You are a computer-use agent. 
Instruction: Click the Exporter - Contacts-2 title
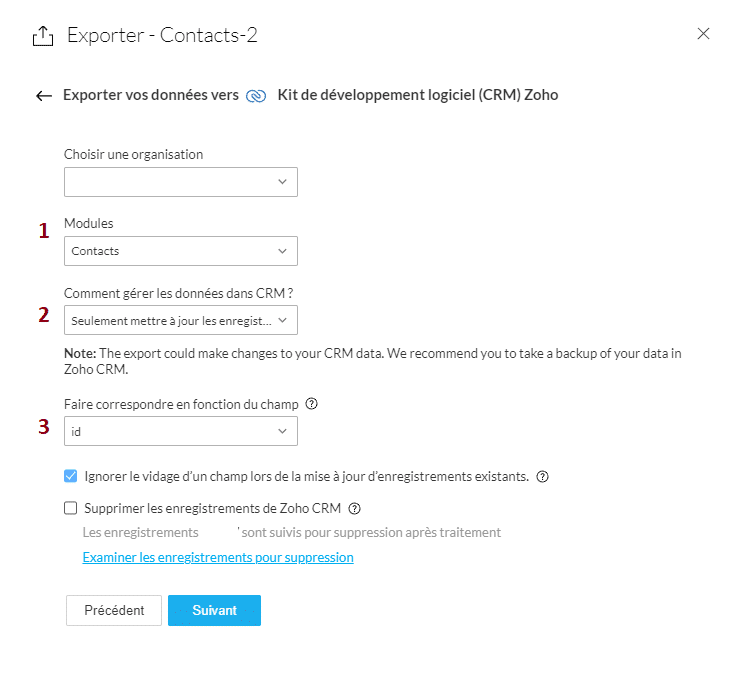pyautogui.click(x=162, y=36)
